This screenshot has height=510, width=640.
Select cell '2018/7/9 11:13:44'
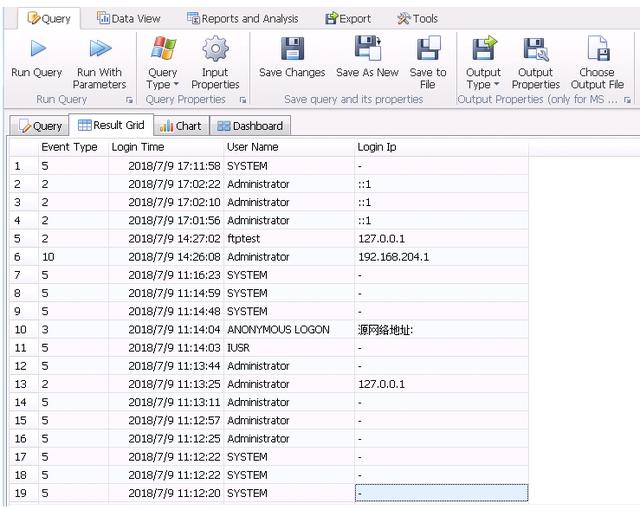pyautogui.click(x=166, y=366)
